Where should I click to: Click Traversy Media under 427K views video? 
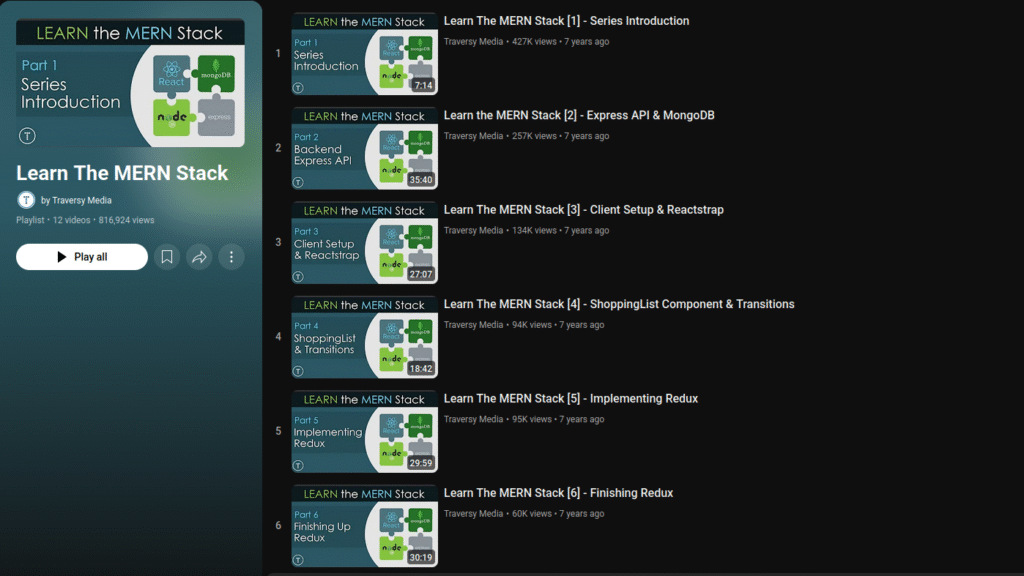(473, 41)
